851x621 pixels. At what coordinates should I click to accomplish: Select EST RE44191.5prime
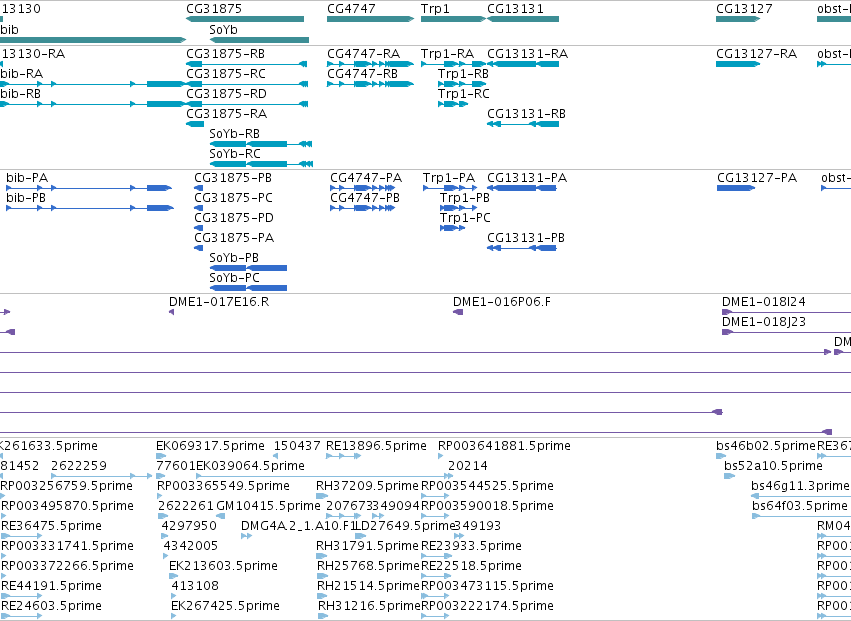click(x=52, y=586)
